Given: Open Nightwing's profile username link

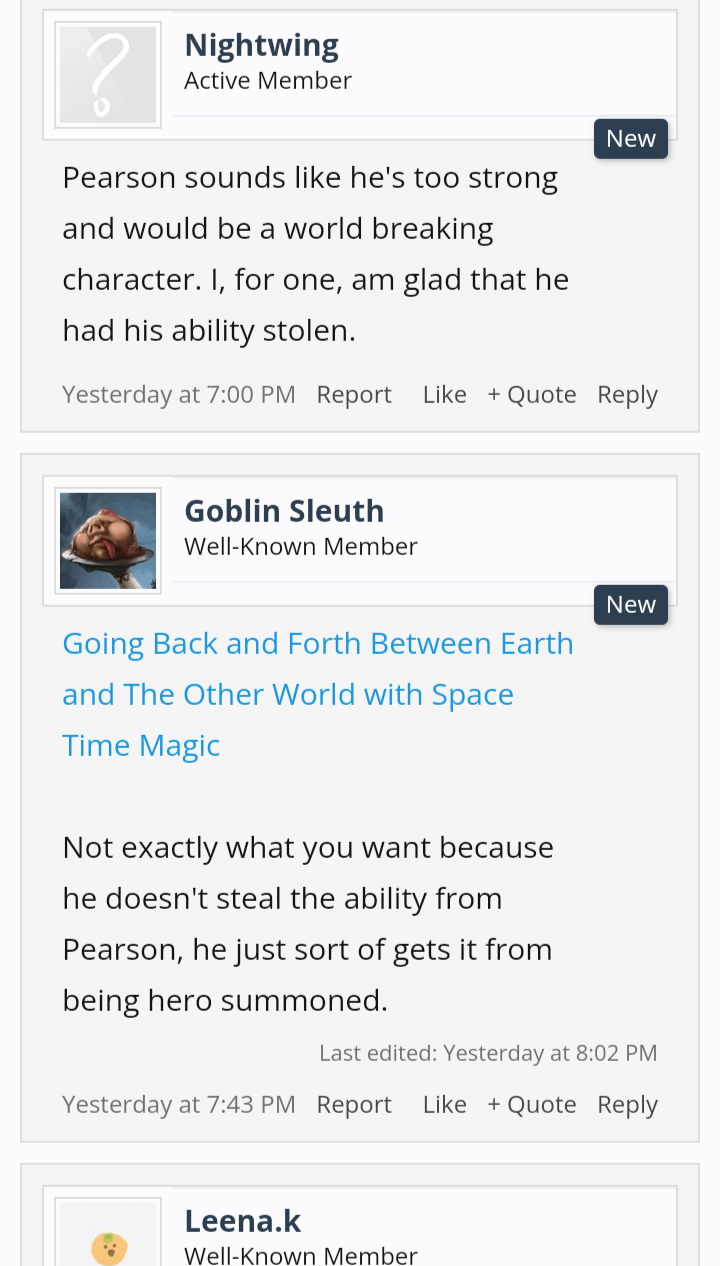Looking at the screenshot, I should pyautogui.click(x=262, y=45).
